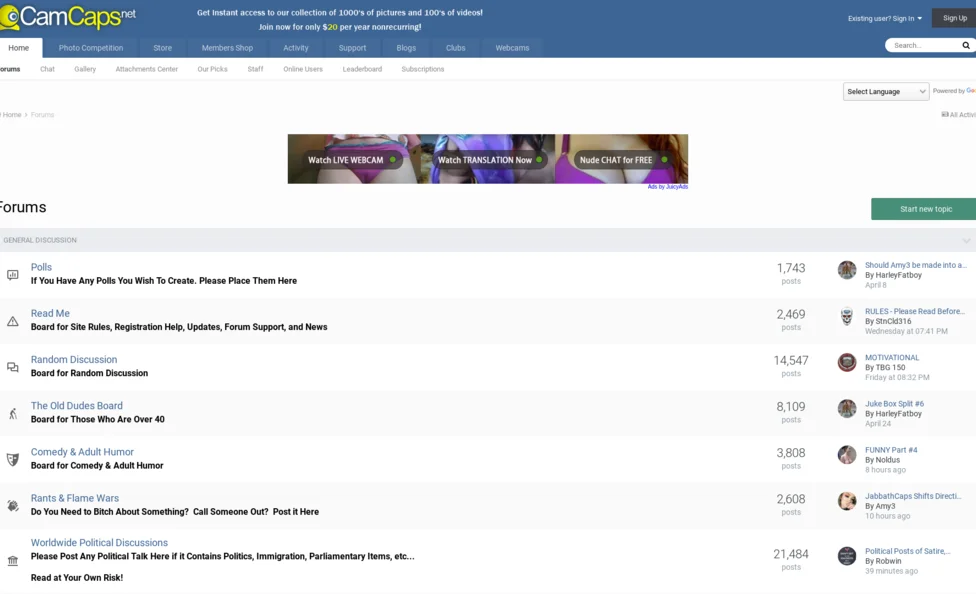
Task: Collapse the General Discussion category
Action: pyautogui.click(x=966, y=241)
